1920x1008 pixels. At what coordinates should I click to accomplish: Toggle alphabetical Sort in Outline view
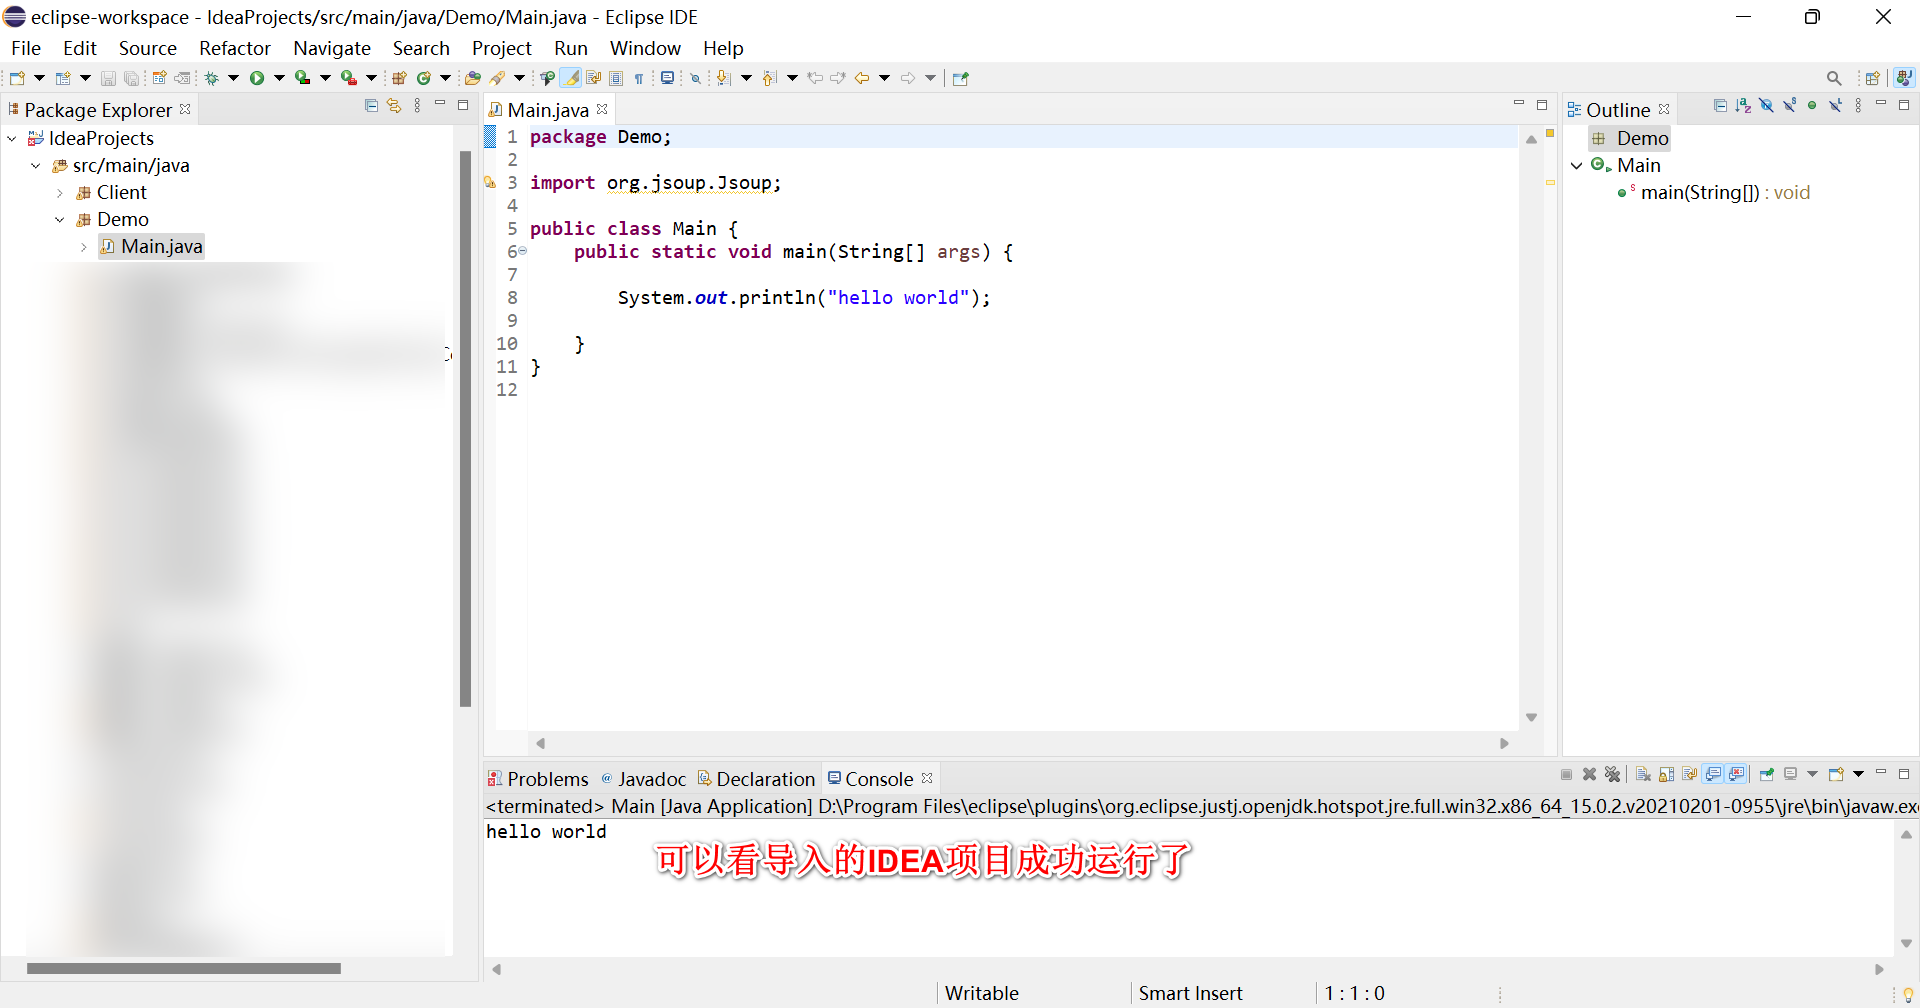point(1743,105)
